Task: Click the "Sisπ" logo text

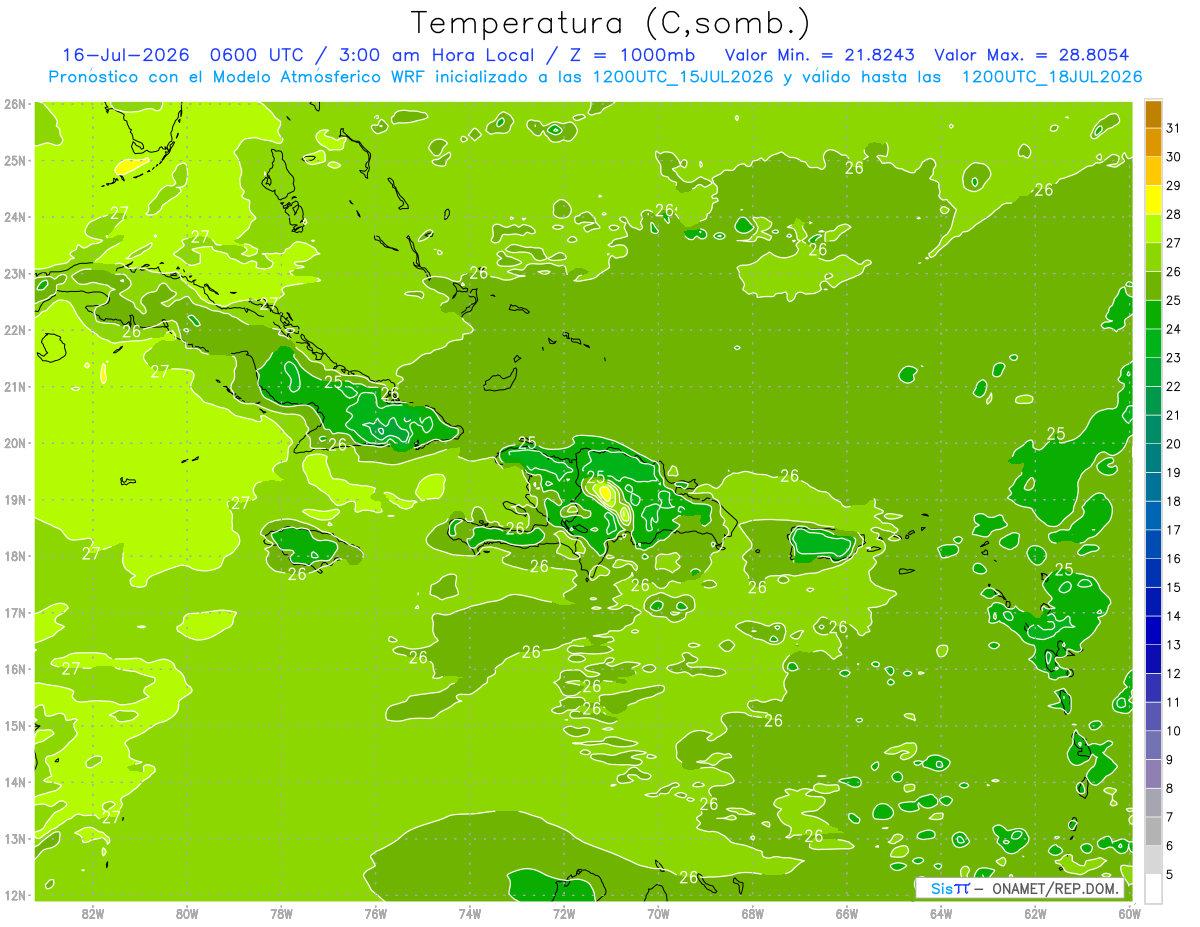Action: [x=950, y=888]
